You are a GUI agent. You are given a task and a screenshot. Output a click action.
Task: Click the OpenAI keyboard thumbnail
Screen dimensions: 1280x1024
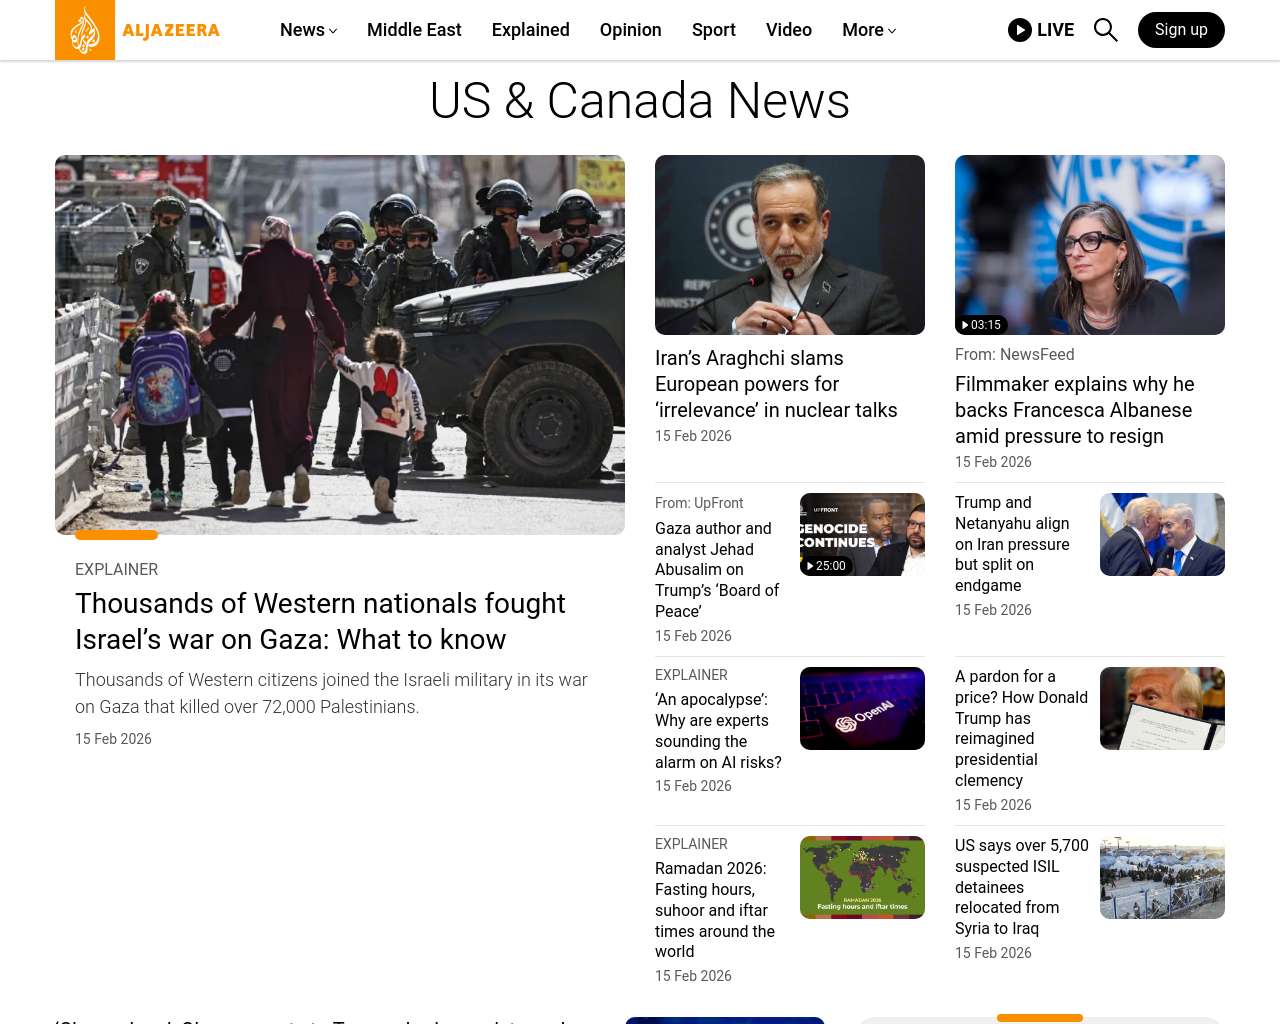click(x=862, y=708)
